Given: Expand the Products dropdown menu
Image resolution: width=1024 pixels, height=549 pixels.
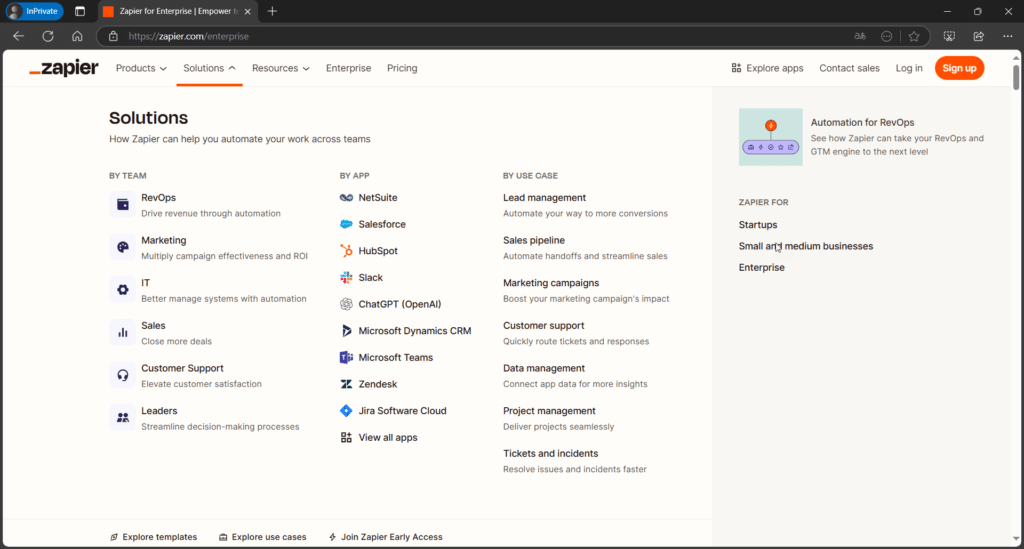Looking at the screenshot, I should click(142, 68).
